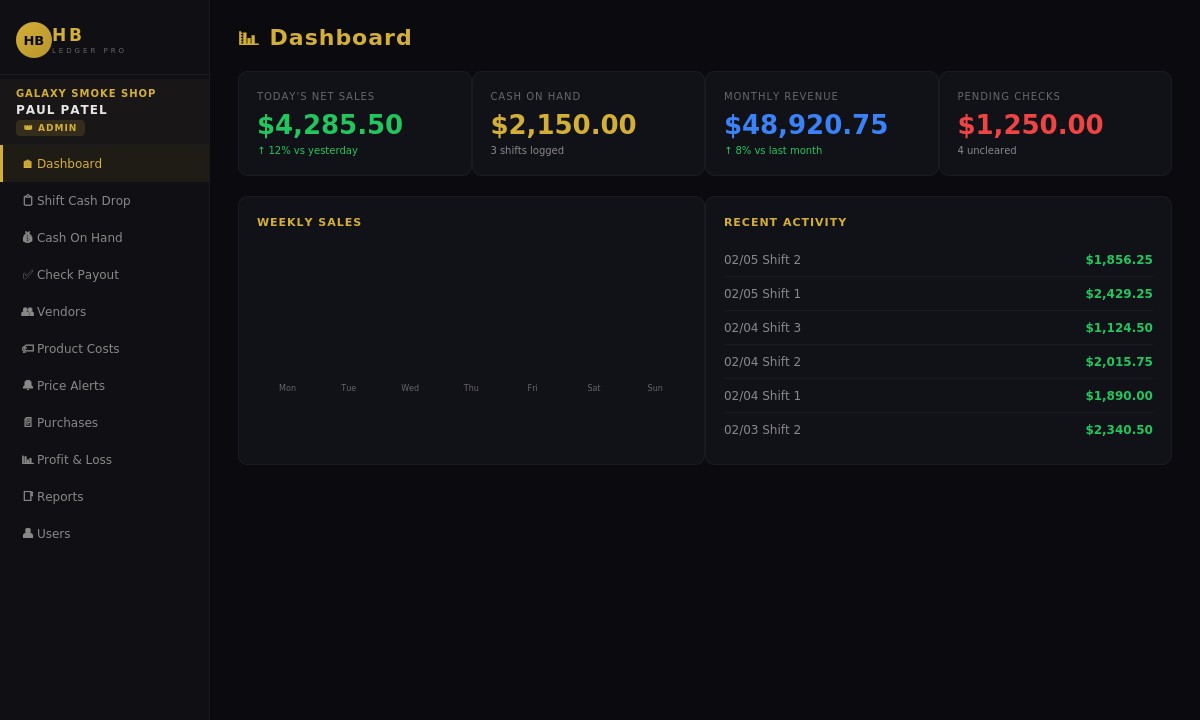The height and width of the screenshot is (720, 1200).
Task: Click the chart icon for Profit & Loss
Action: 27,459
